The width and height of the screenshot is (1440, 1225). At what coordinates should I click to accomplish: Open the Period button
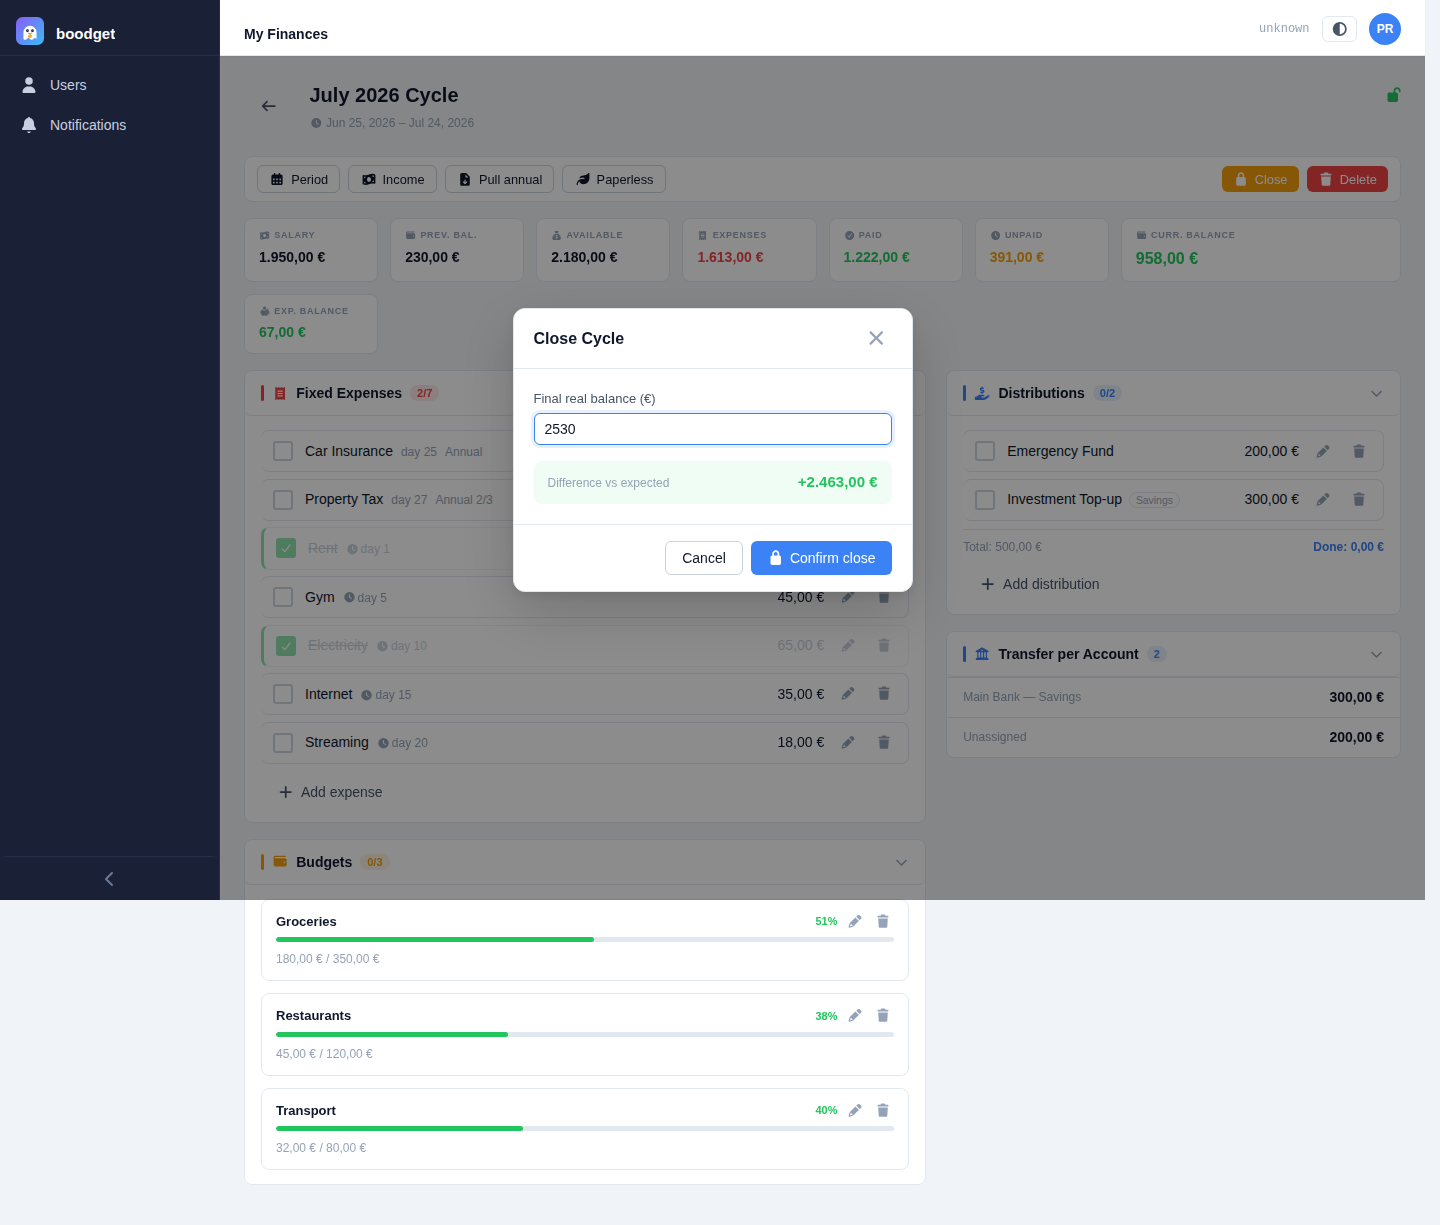pos(299,179)
